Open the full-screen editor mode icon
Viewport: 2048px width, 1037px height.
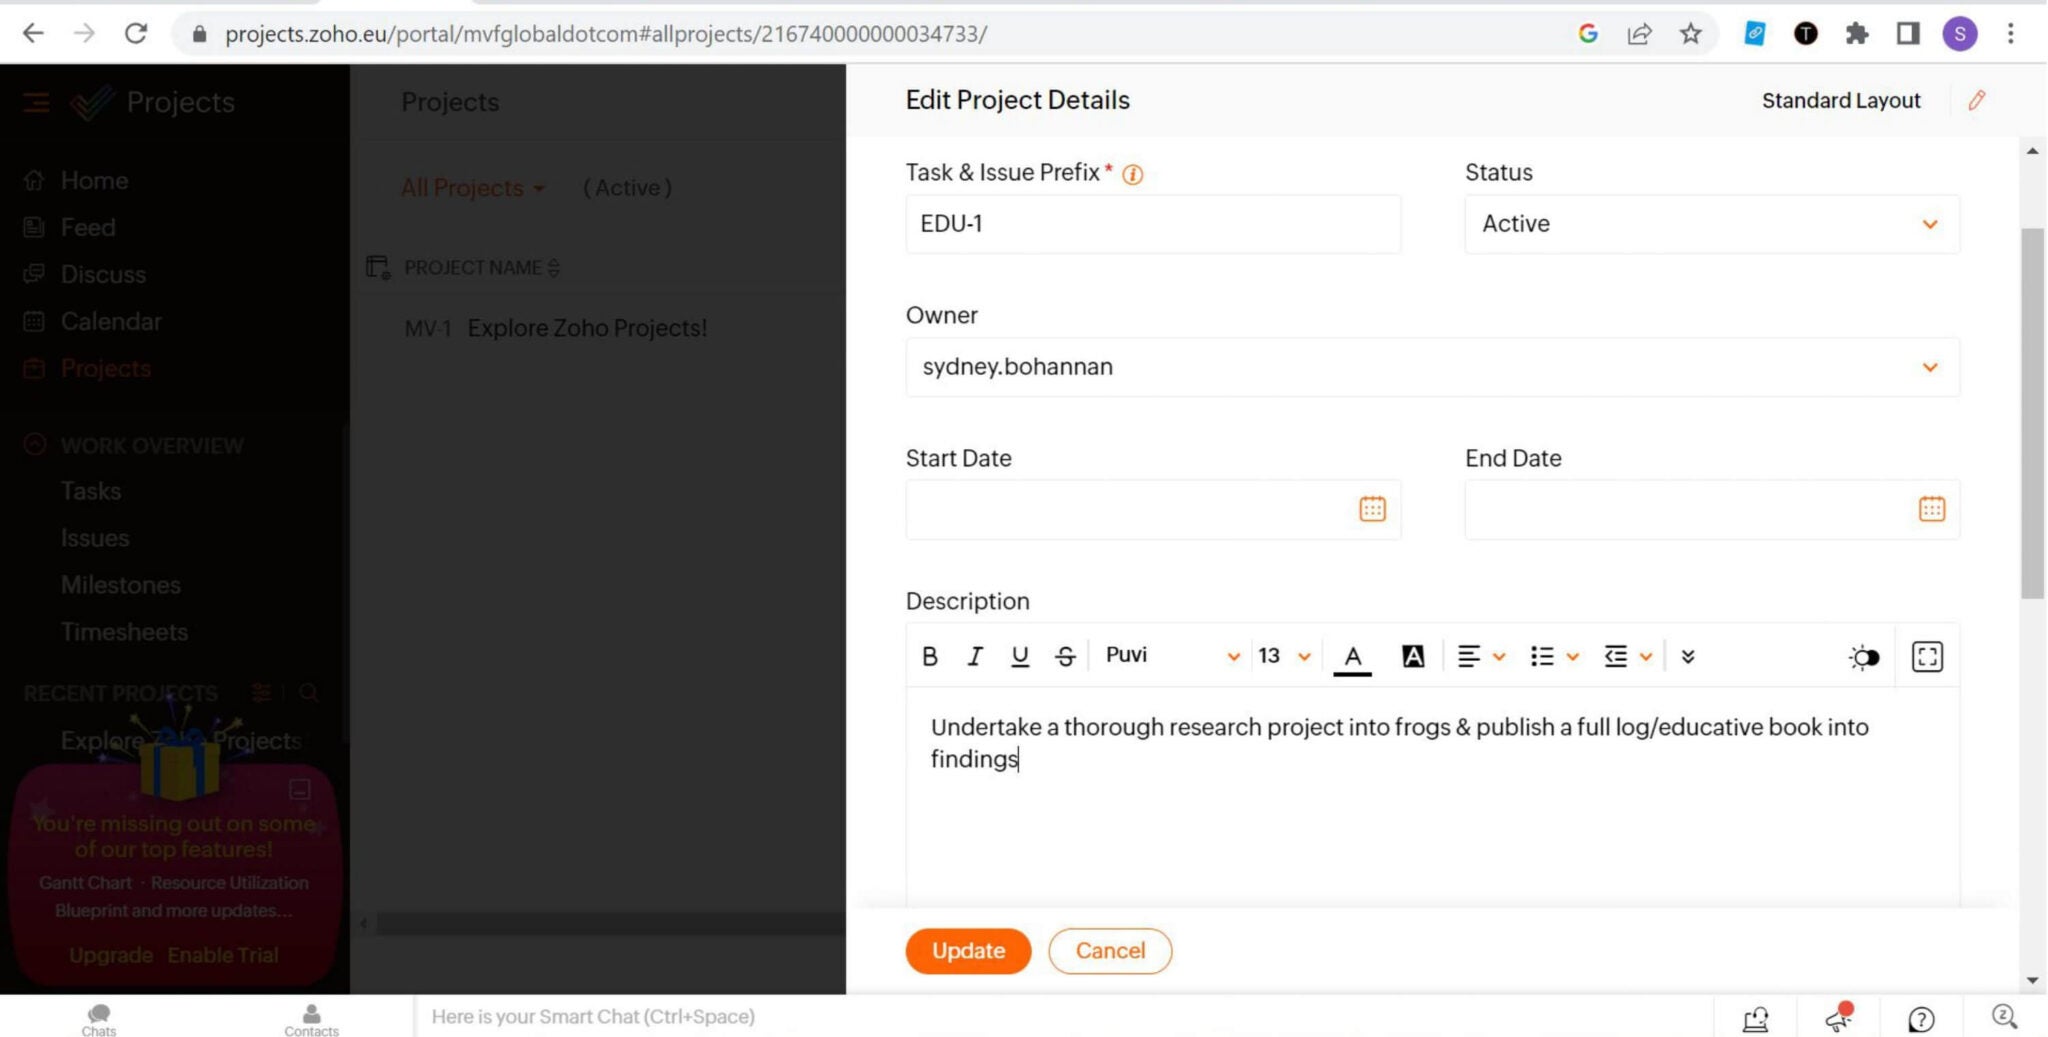coord(1926,657)
